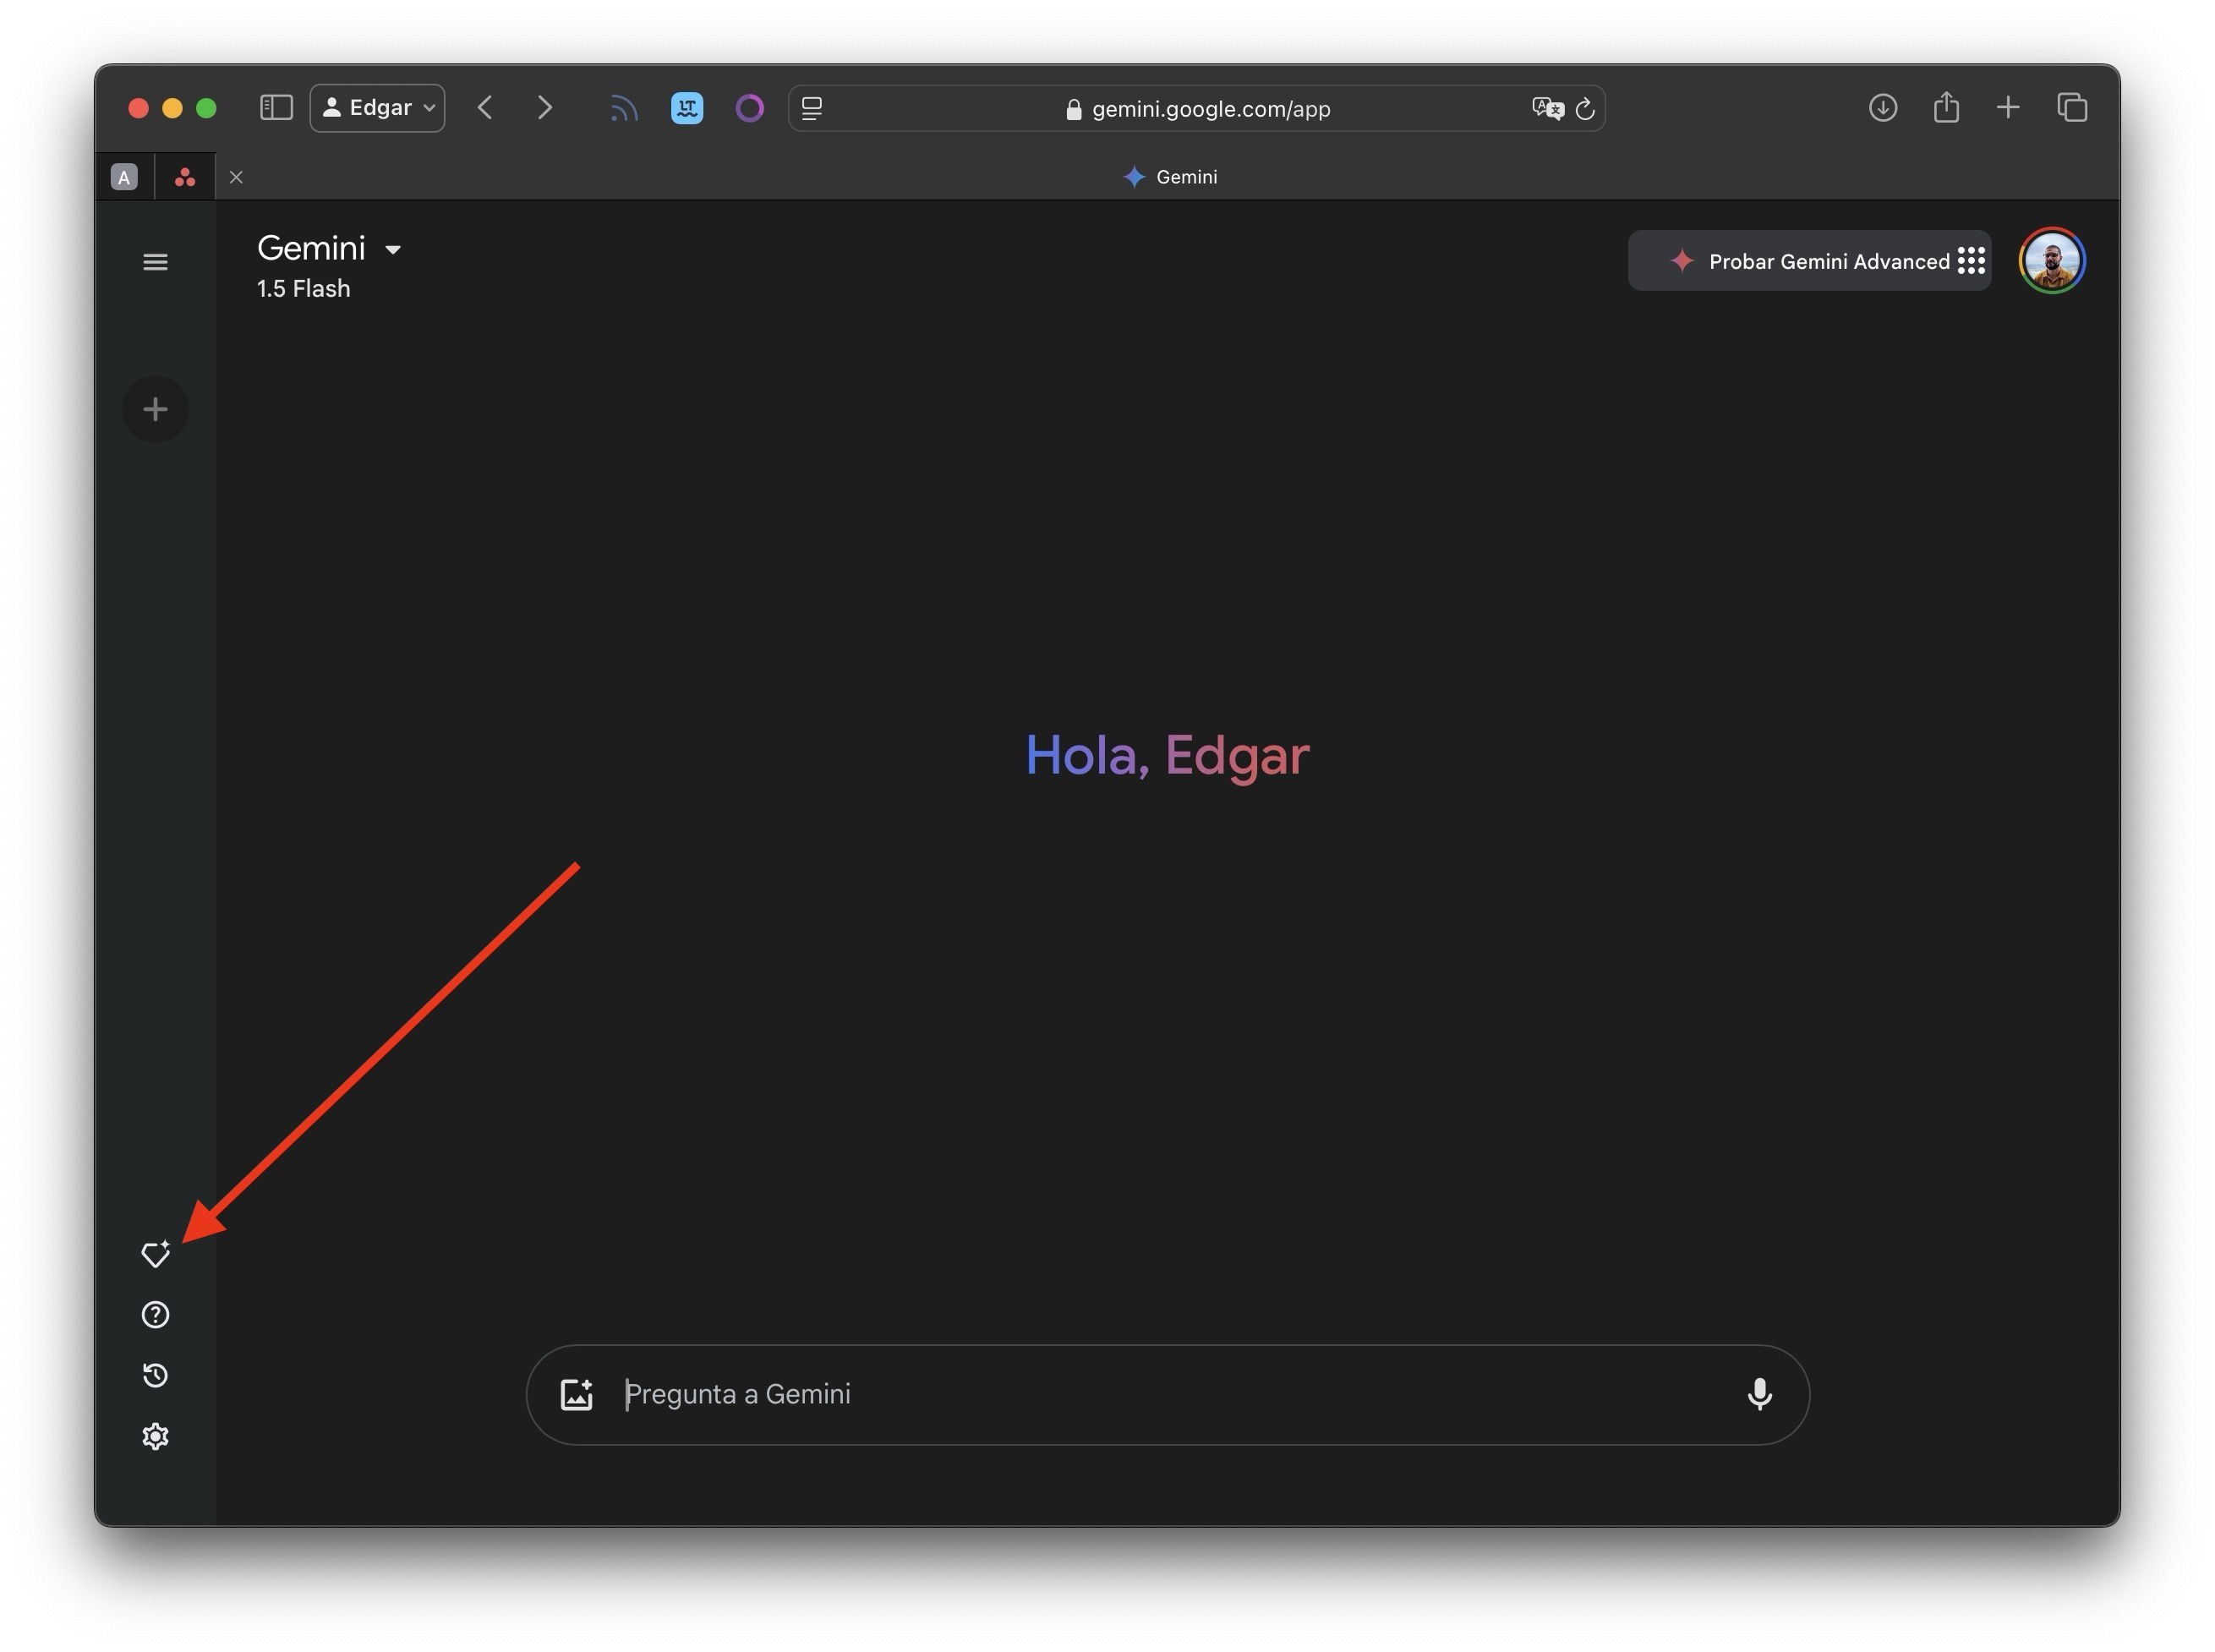The height and width of the screenshot is (1652, 2215).
Task: Open a new Safari tab with plus
Action: point(2008,108)
